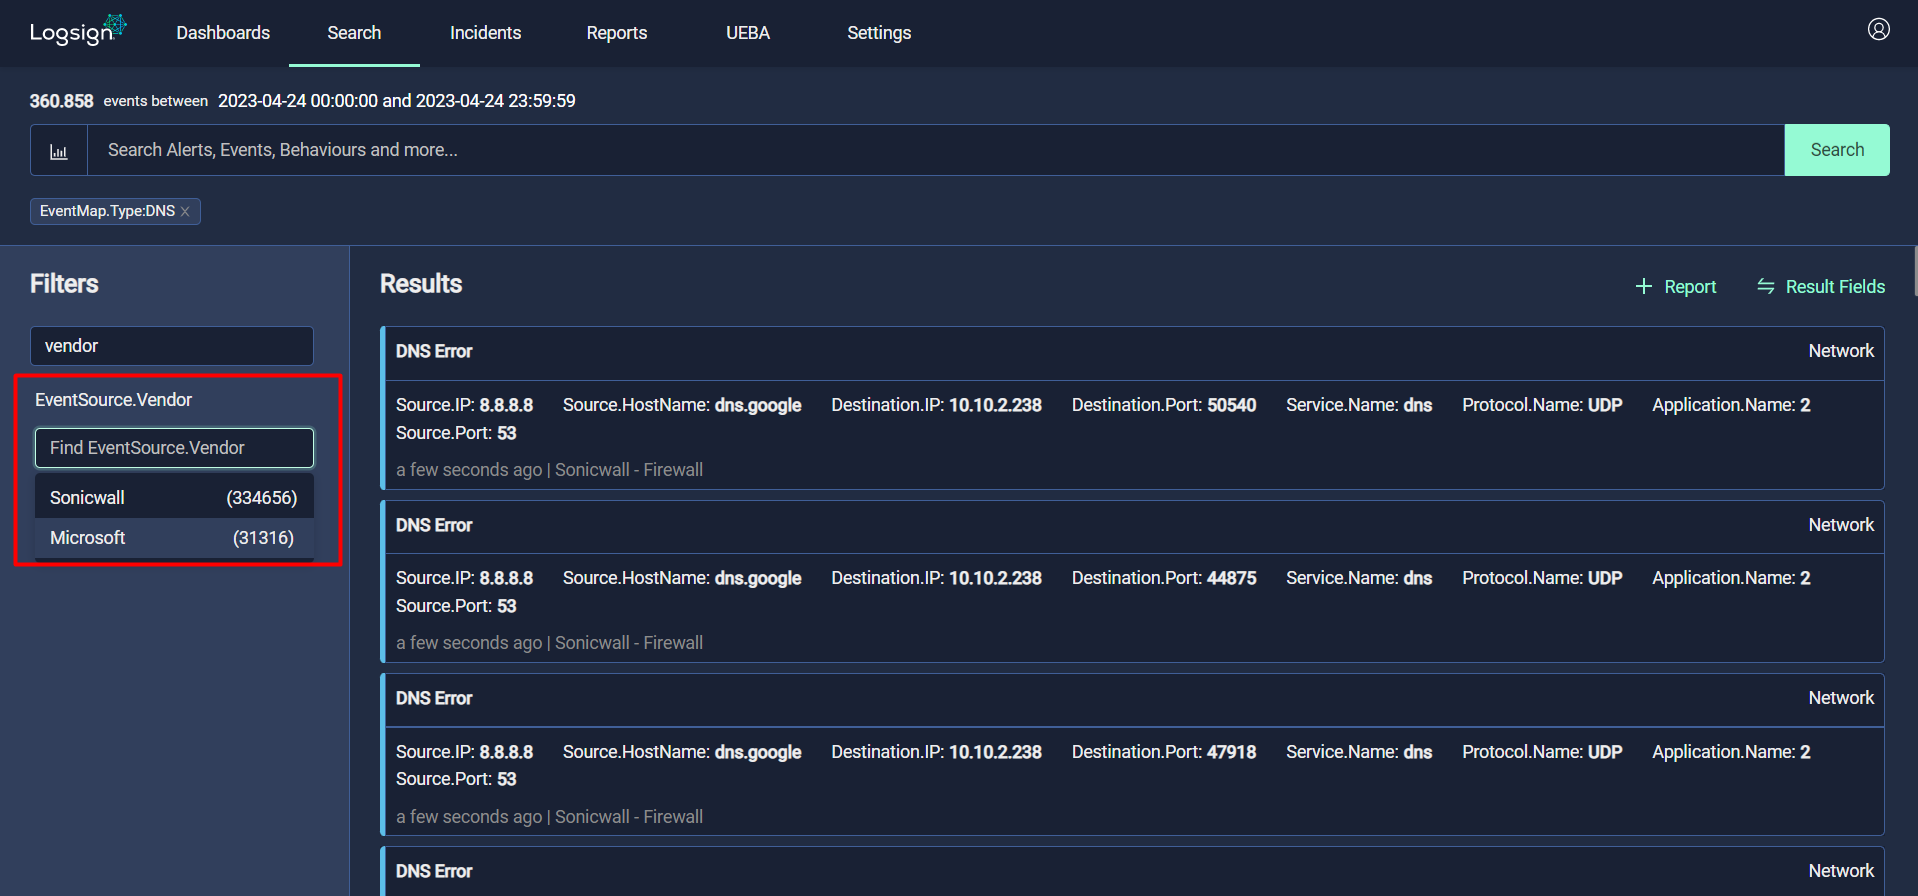
Task: Click Destination.Port: 50540 value
Action: [1231, 405]
